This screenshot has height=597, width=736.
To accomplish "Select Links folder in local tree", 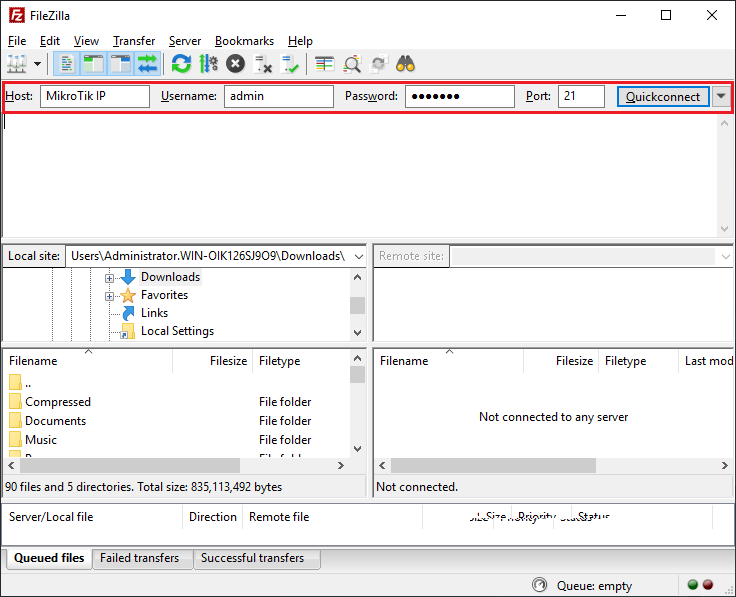I will [154, 313].
